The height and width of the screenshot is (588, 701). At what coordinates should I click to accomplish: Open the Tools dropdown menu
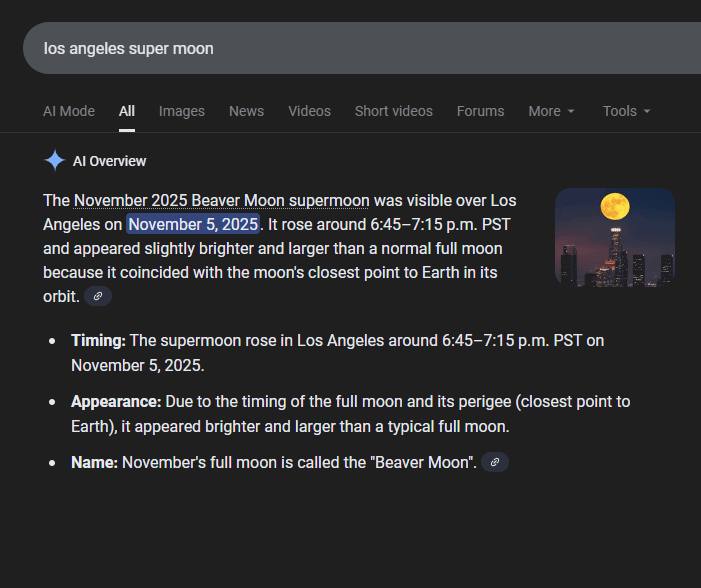pos(626,111)
